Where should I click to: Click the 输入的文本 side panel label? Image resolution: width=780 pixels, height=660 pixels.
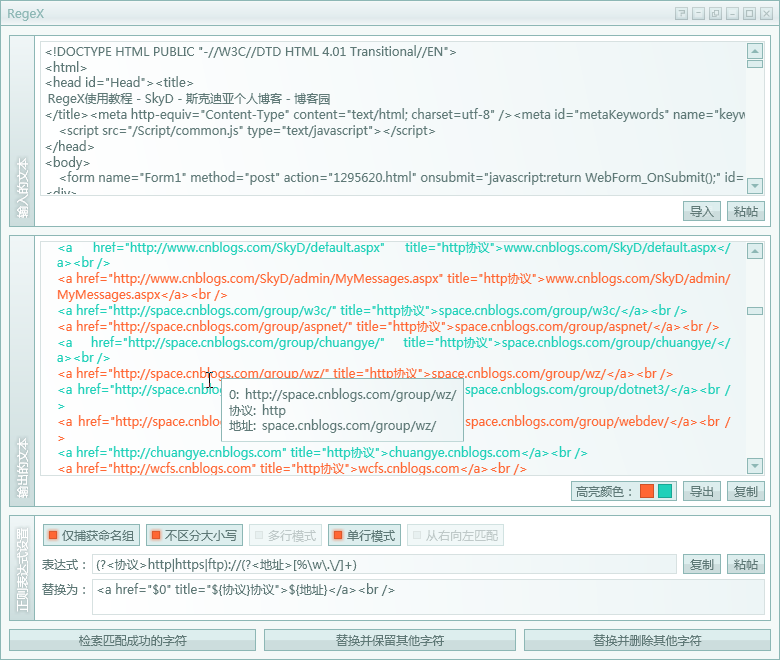22,188
